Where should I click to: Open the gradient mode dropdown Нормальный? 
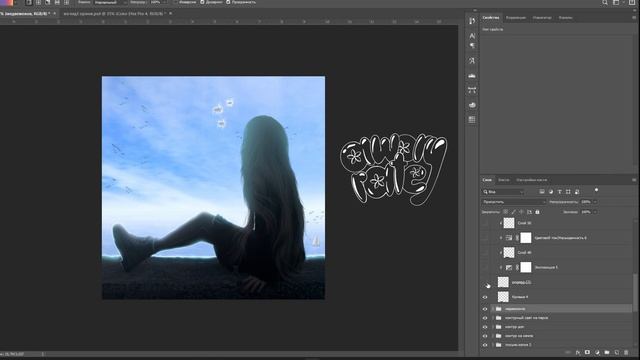point(110,2)
